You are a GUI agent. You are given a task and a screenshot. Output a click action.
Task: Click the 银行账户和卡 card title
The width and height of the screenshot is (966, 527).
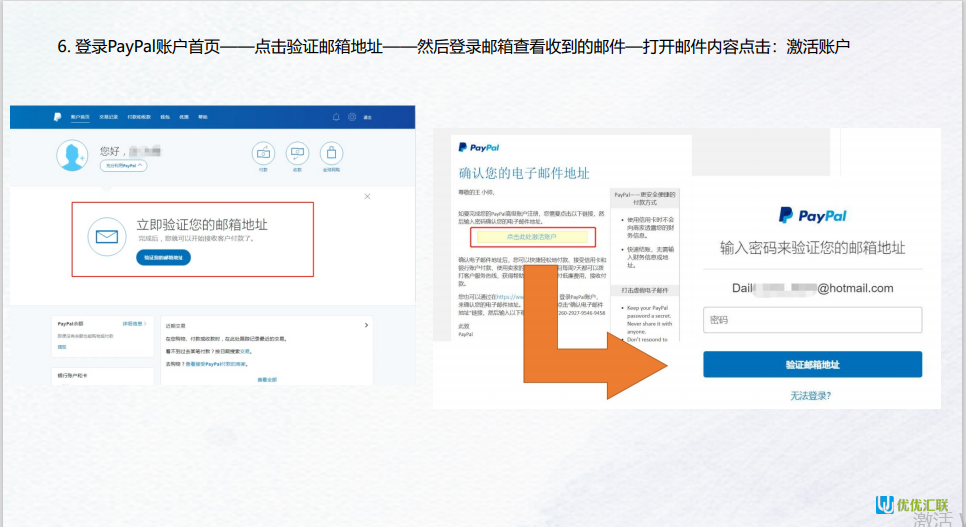(73, 375)
